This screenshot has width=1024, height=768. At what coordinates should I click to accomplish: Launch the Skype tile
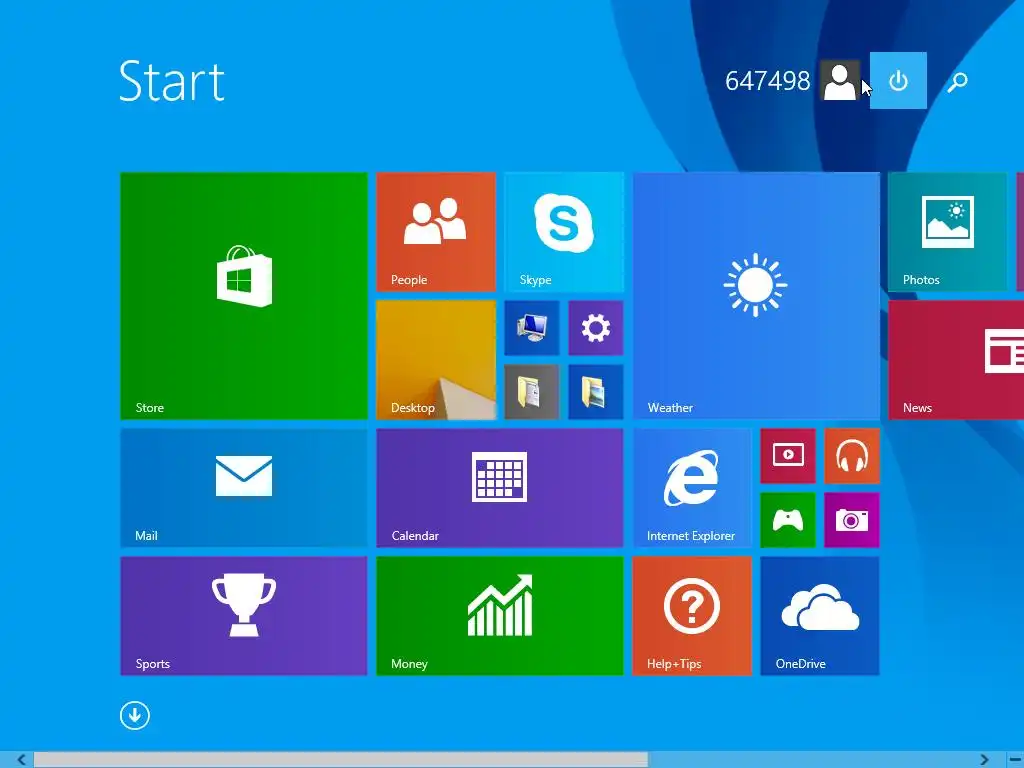point(564,231)
